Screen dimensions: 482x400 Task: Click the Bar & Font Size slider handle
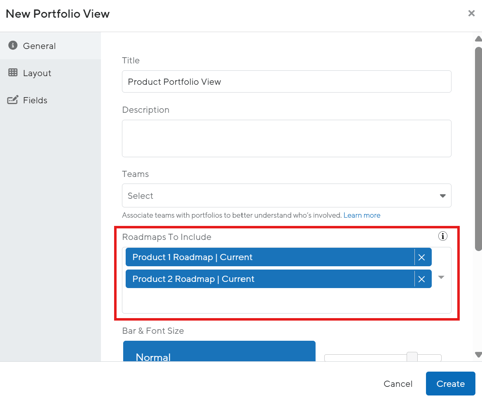point(412,357)
